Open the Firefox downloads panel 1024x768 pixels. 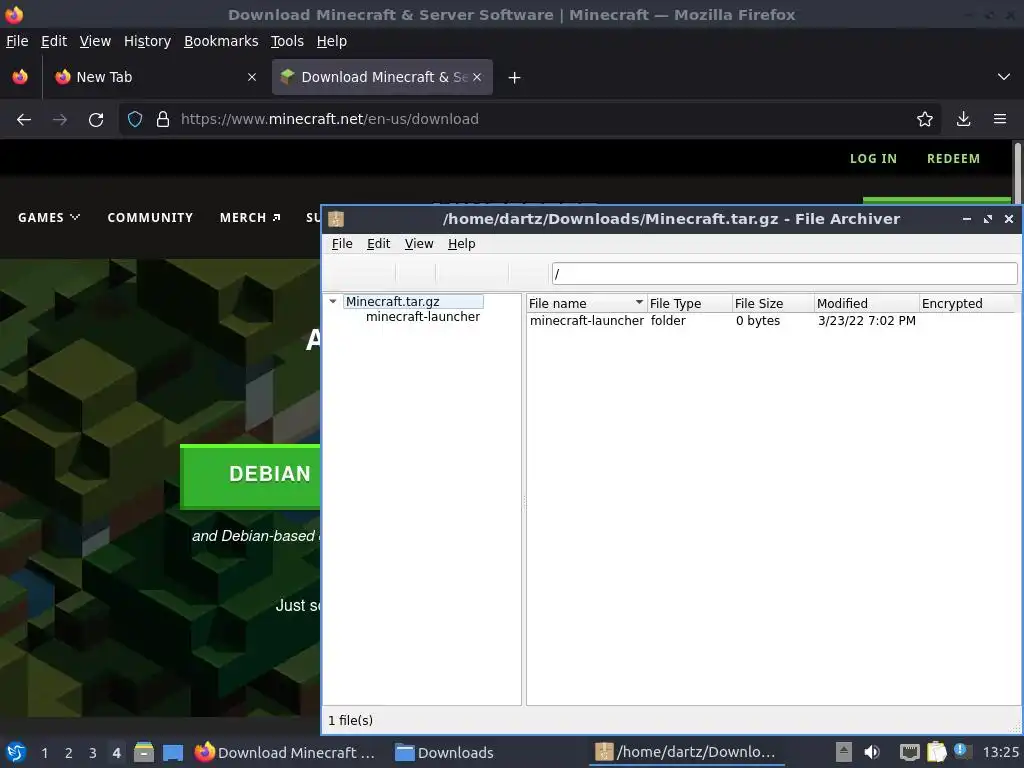[x=963, y=119]
